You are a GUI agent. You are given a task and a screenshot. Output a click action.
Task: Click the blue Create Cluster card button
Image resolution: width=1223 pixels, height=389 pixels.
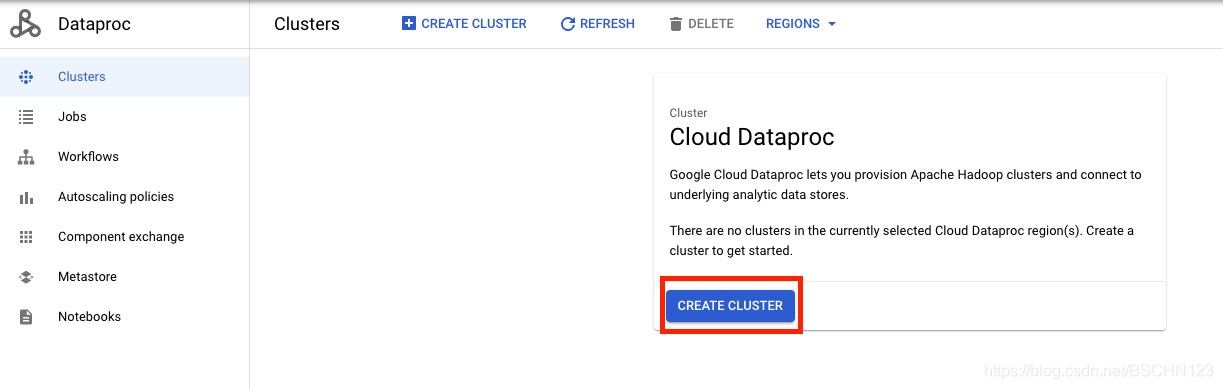730,306
